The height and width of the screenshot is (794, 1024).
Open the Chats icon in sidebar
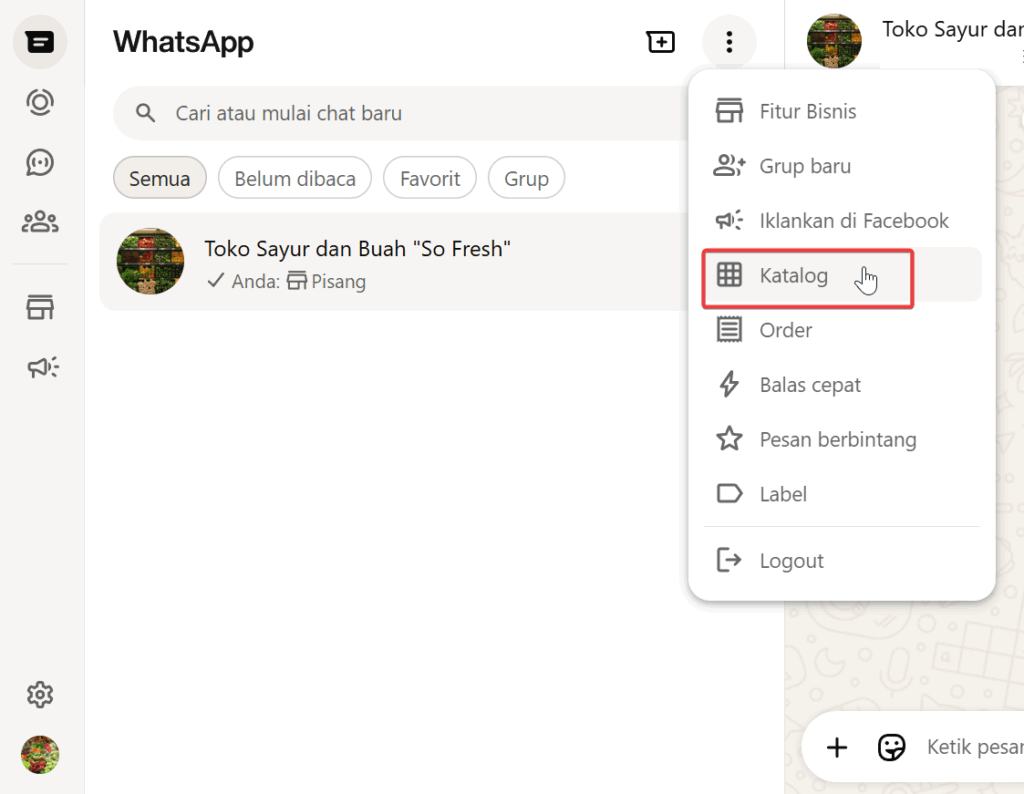tap(40, 42)
